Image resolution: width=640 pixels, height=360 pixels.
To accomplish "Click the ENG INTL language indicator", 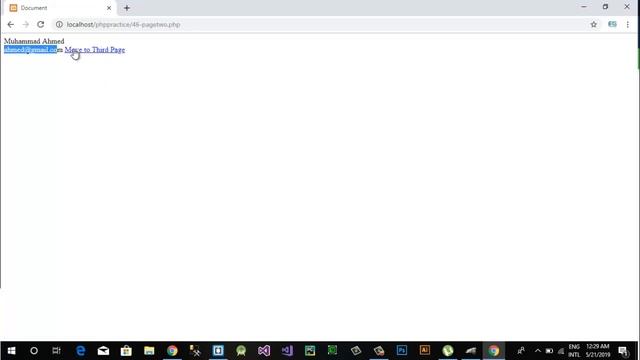I will (574, 351).
